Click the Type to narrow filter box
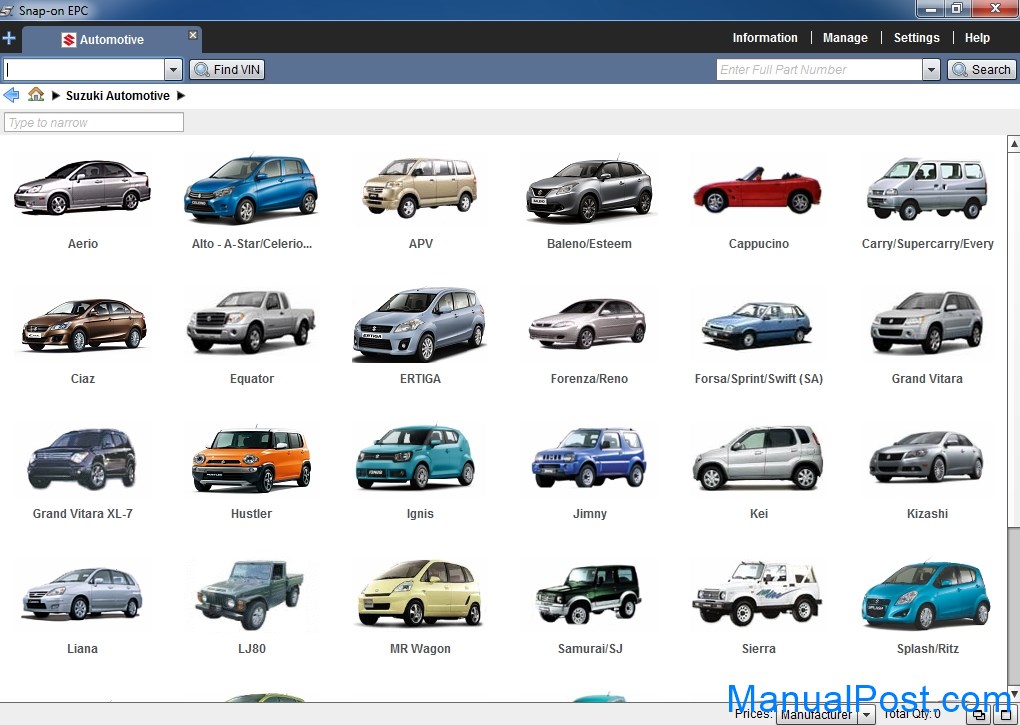Viewport: 1020px width, 725px height. pyautogui.click(x=94, y=122)
